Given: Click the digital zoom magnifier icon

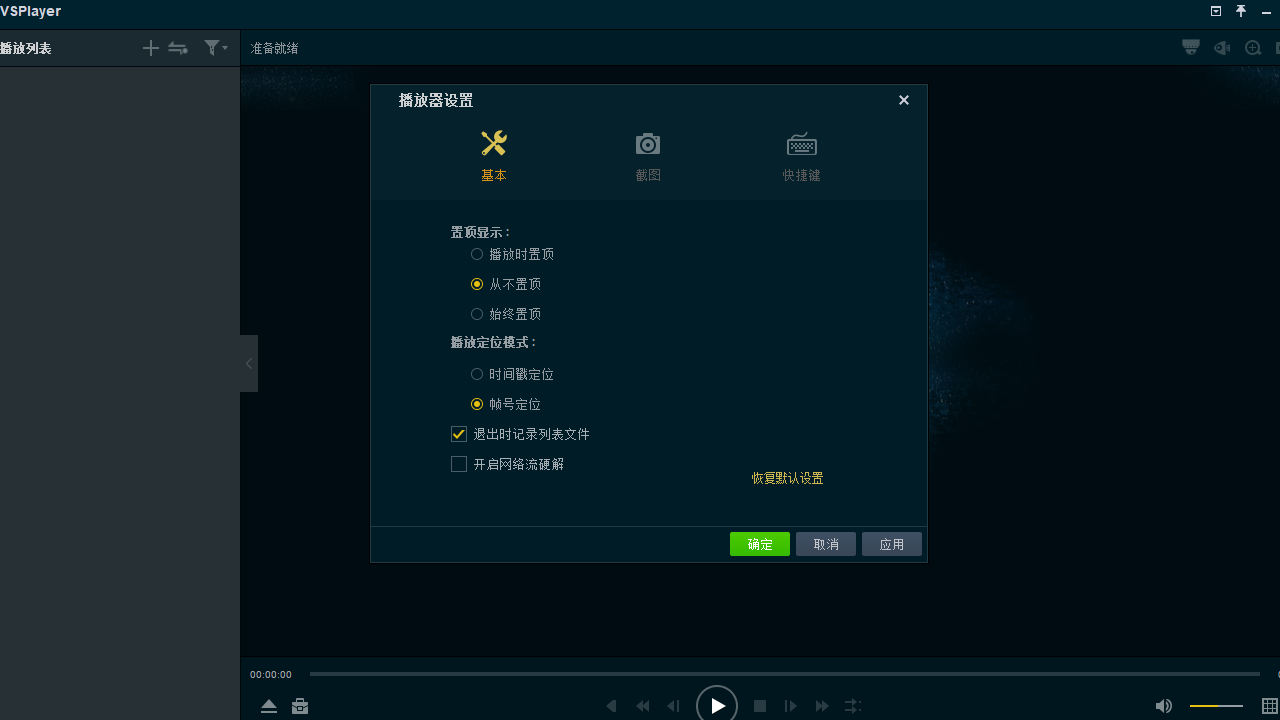Looking at the screenshot, I should click(1252, 47).
